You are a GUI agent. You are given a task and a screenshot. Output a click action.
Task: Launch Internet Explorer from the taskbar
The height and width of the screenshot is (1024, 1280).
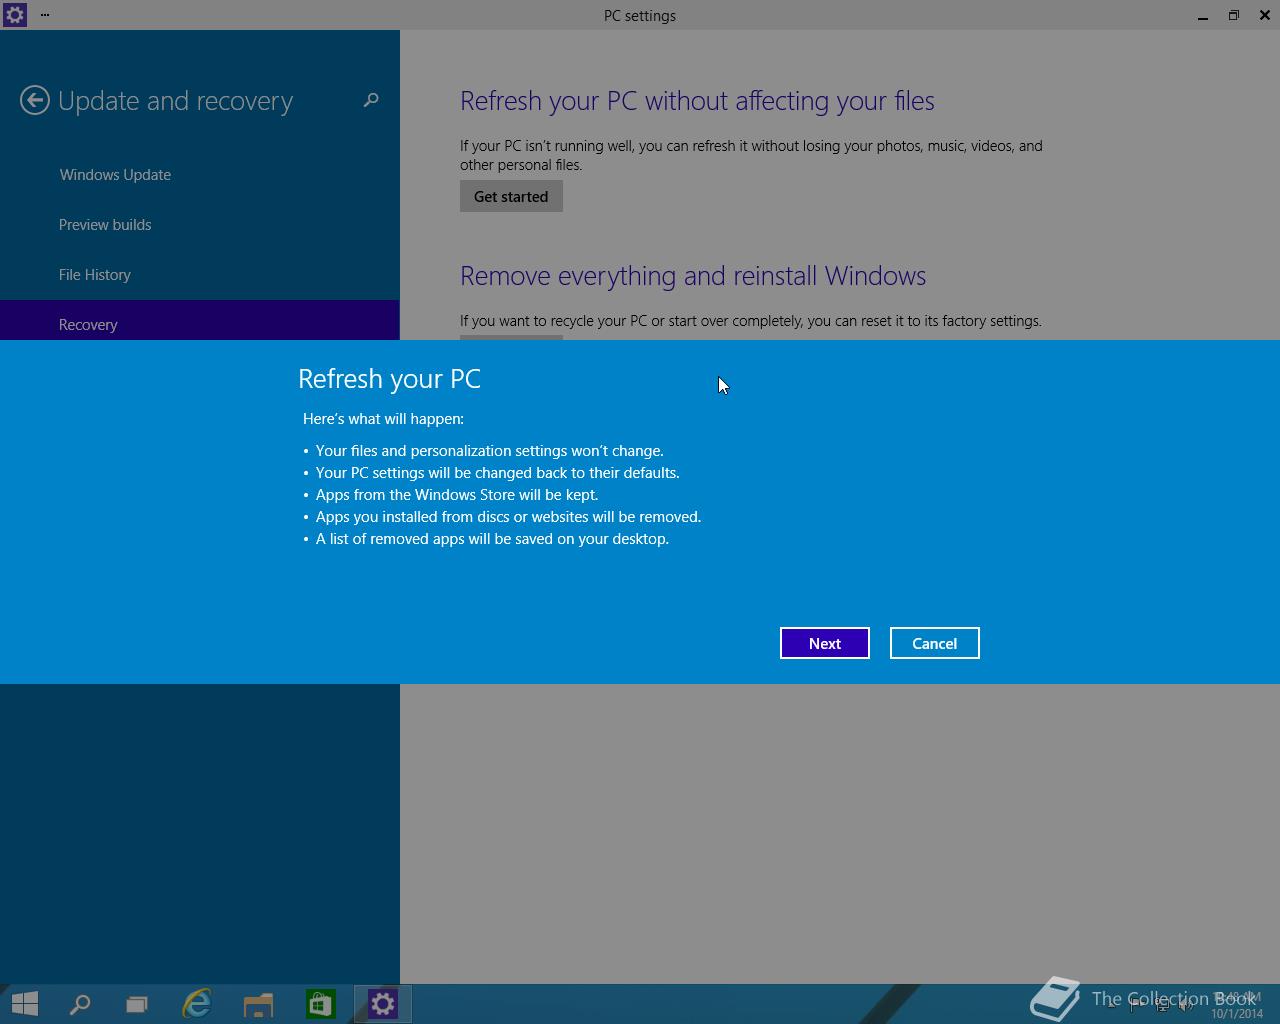[x=197, y=1003]
